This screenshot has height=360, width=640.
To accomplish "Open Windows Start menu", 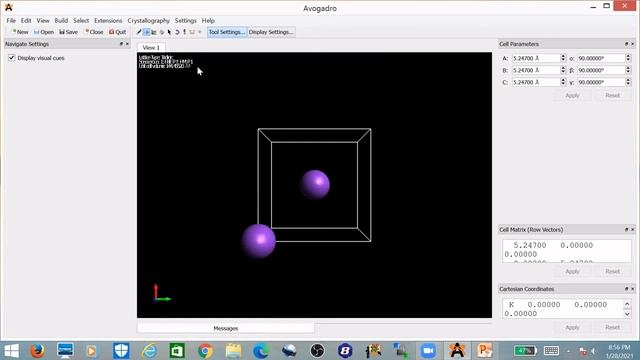I will tap(11, 351).
